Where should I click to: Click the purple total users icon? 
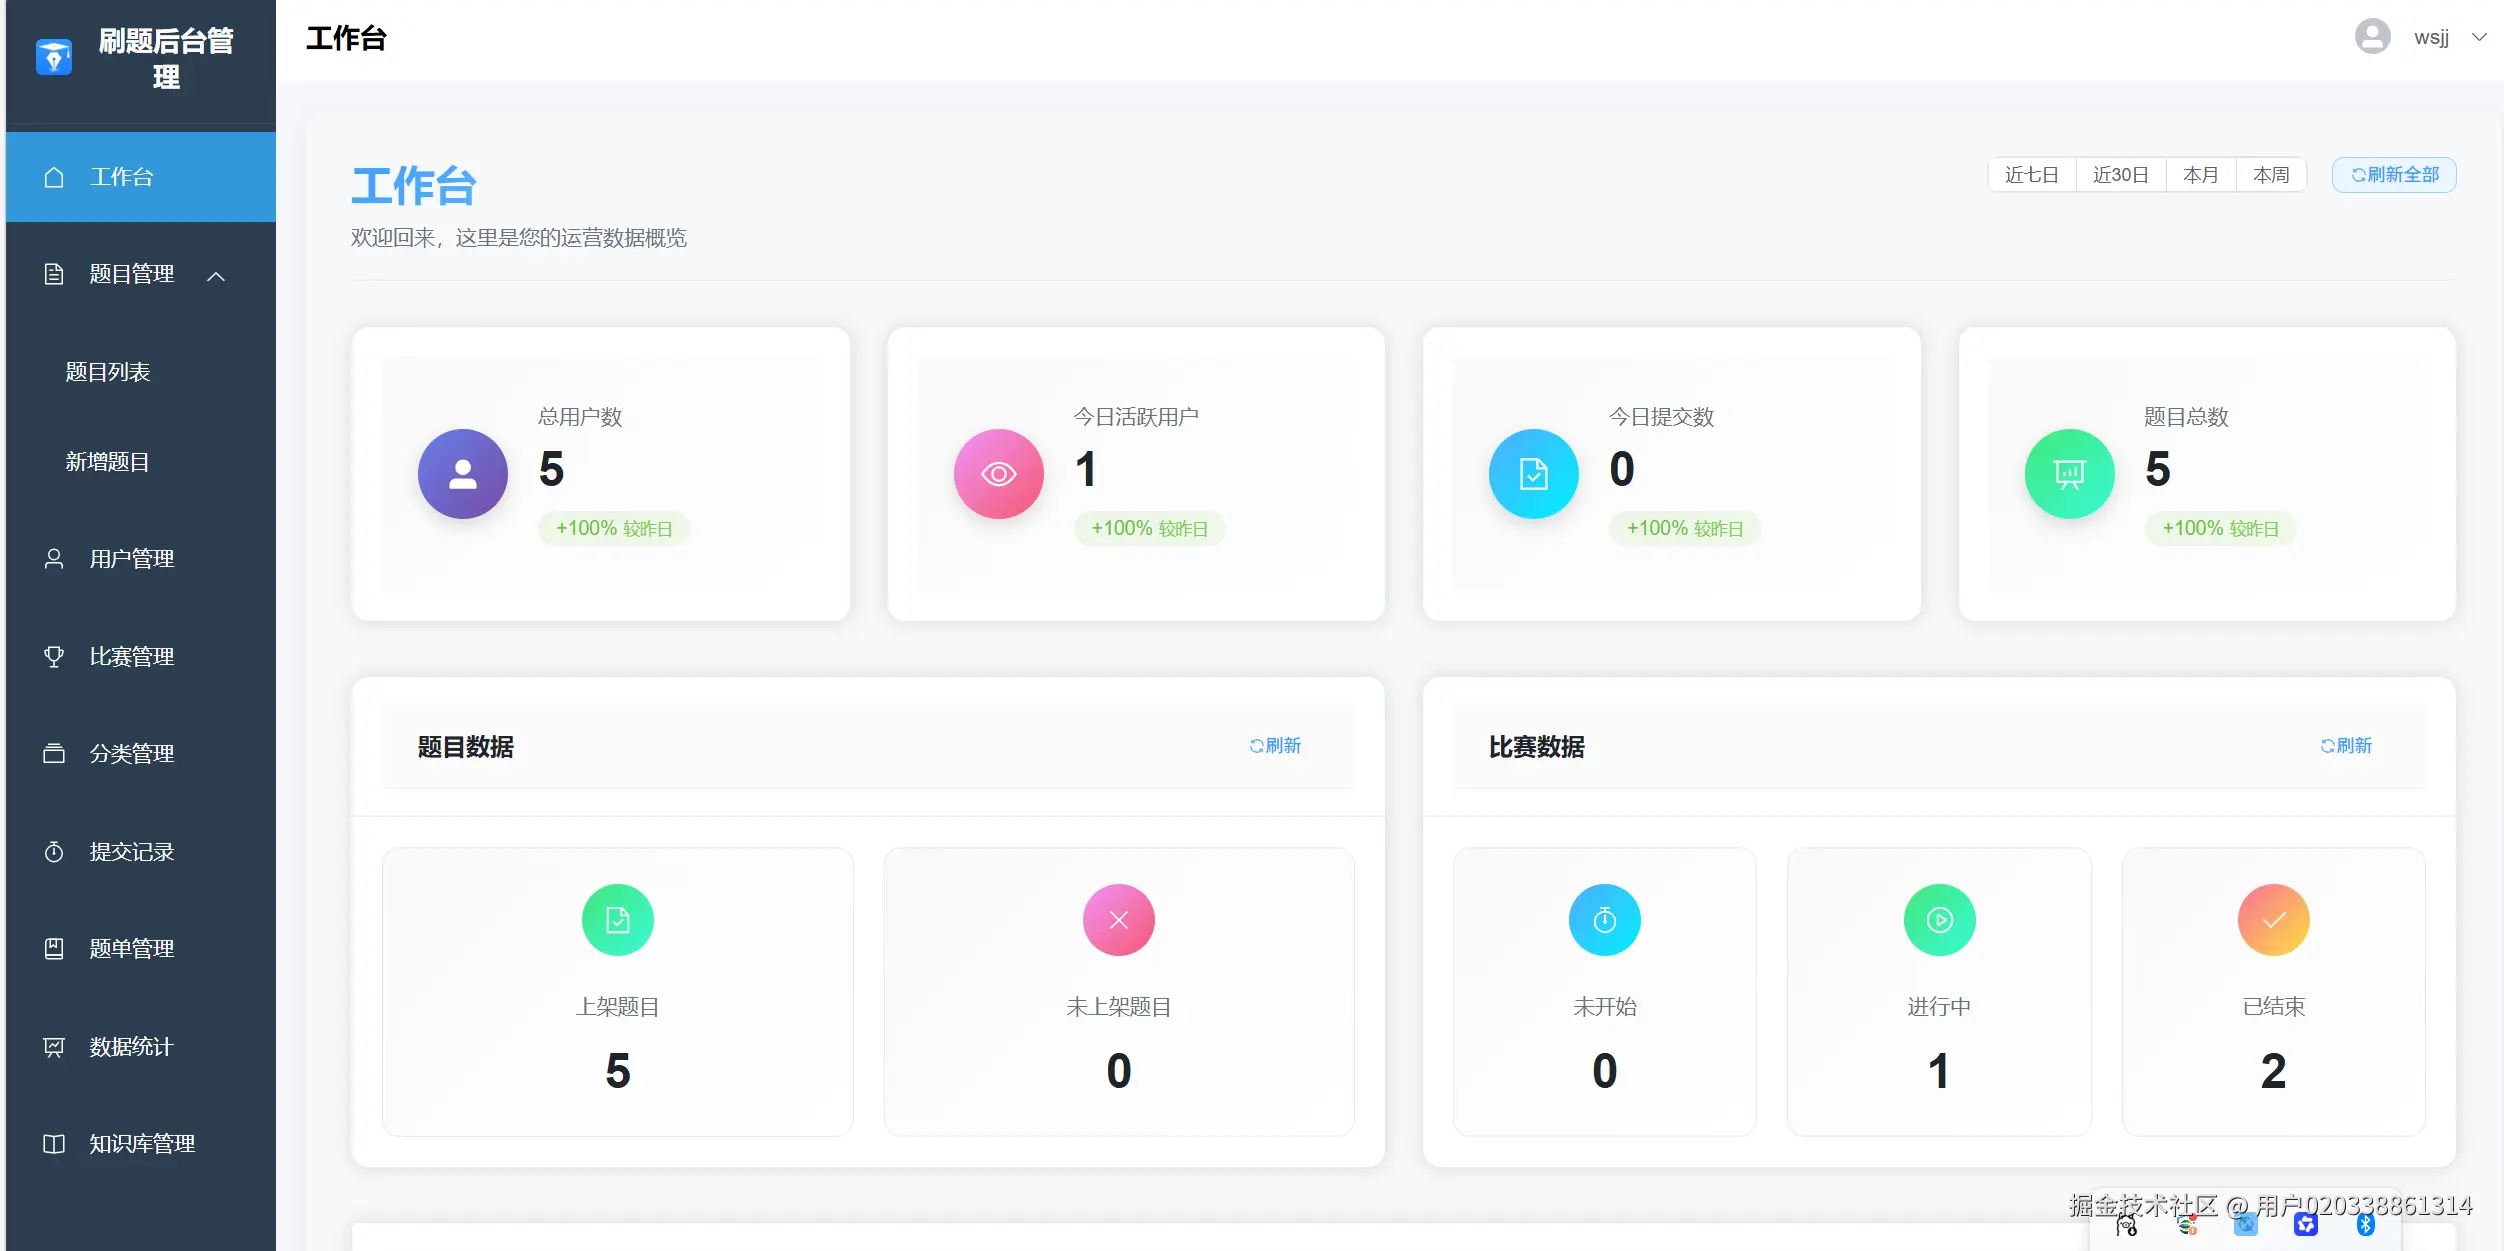click(x=462, y=474)
